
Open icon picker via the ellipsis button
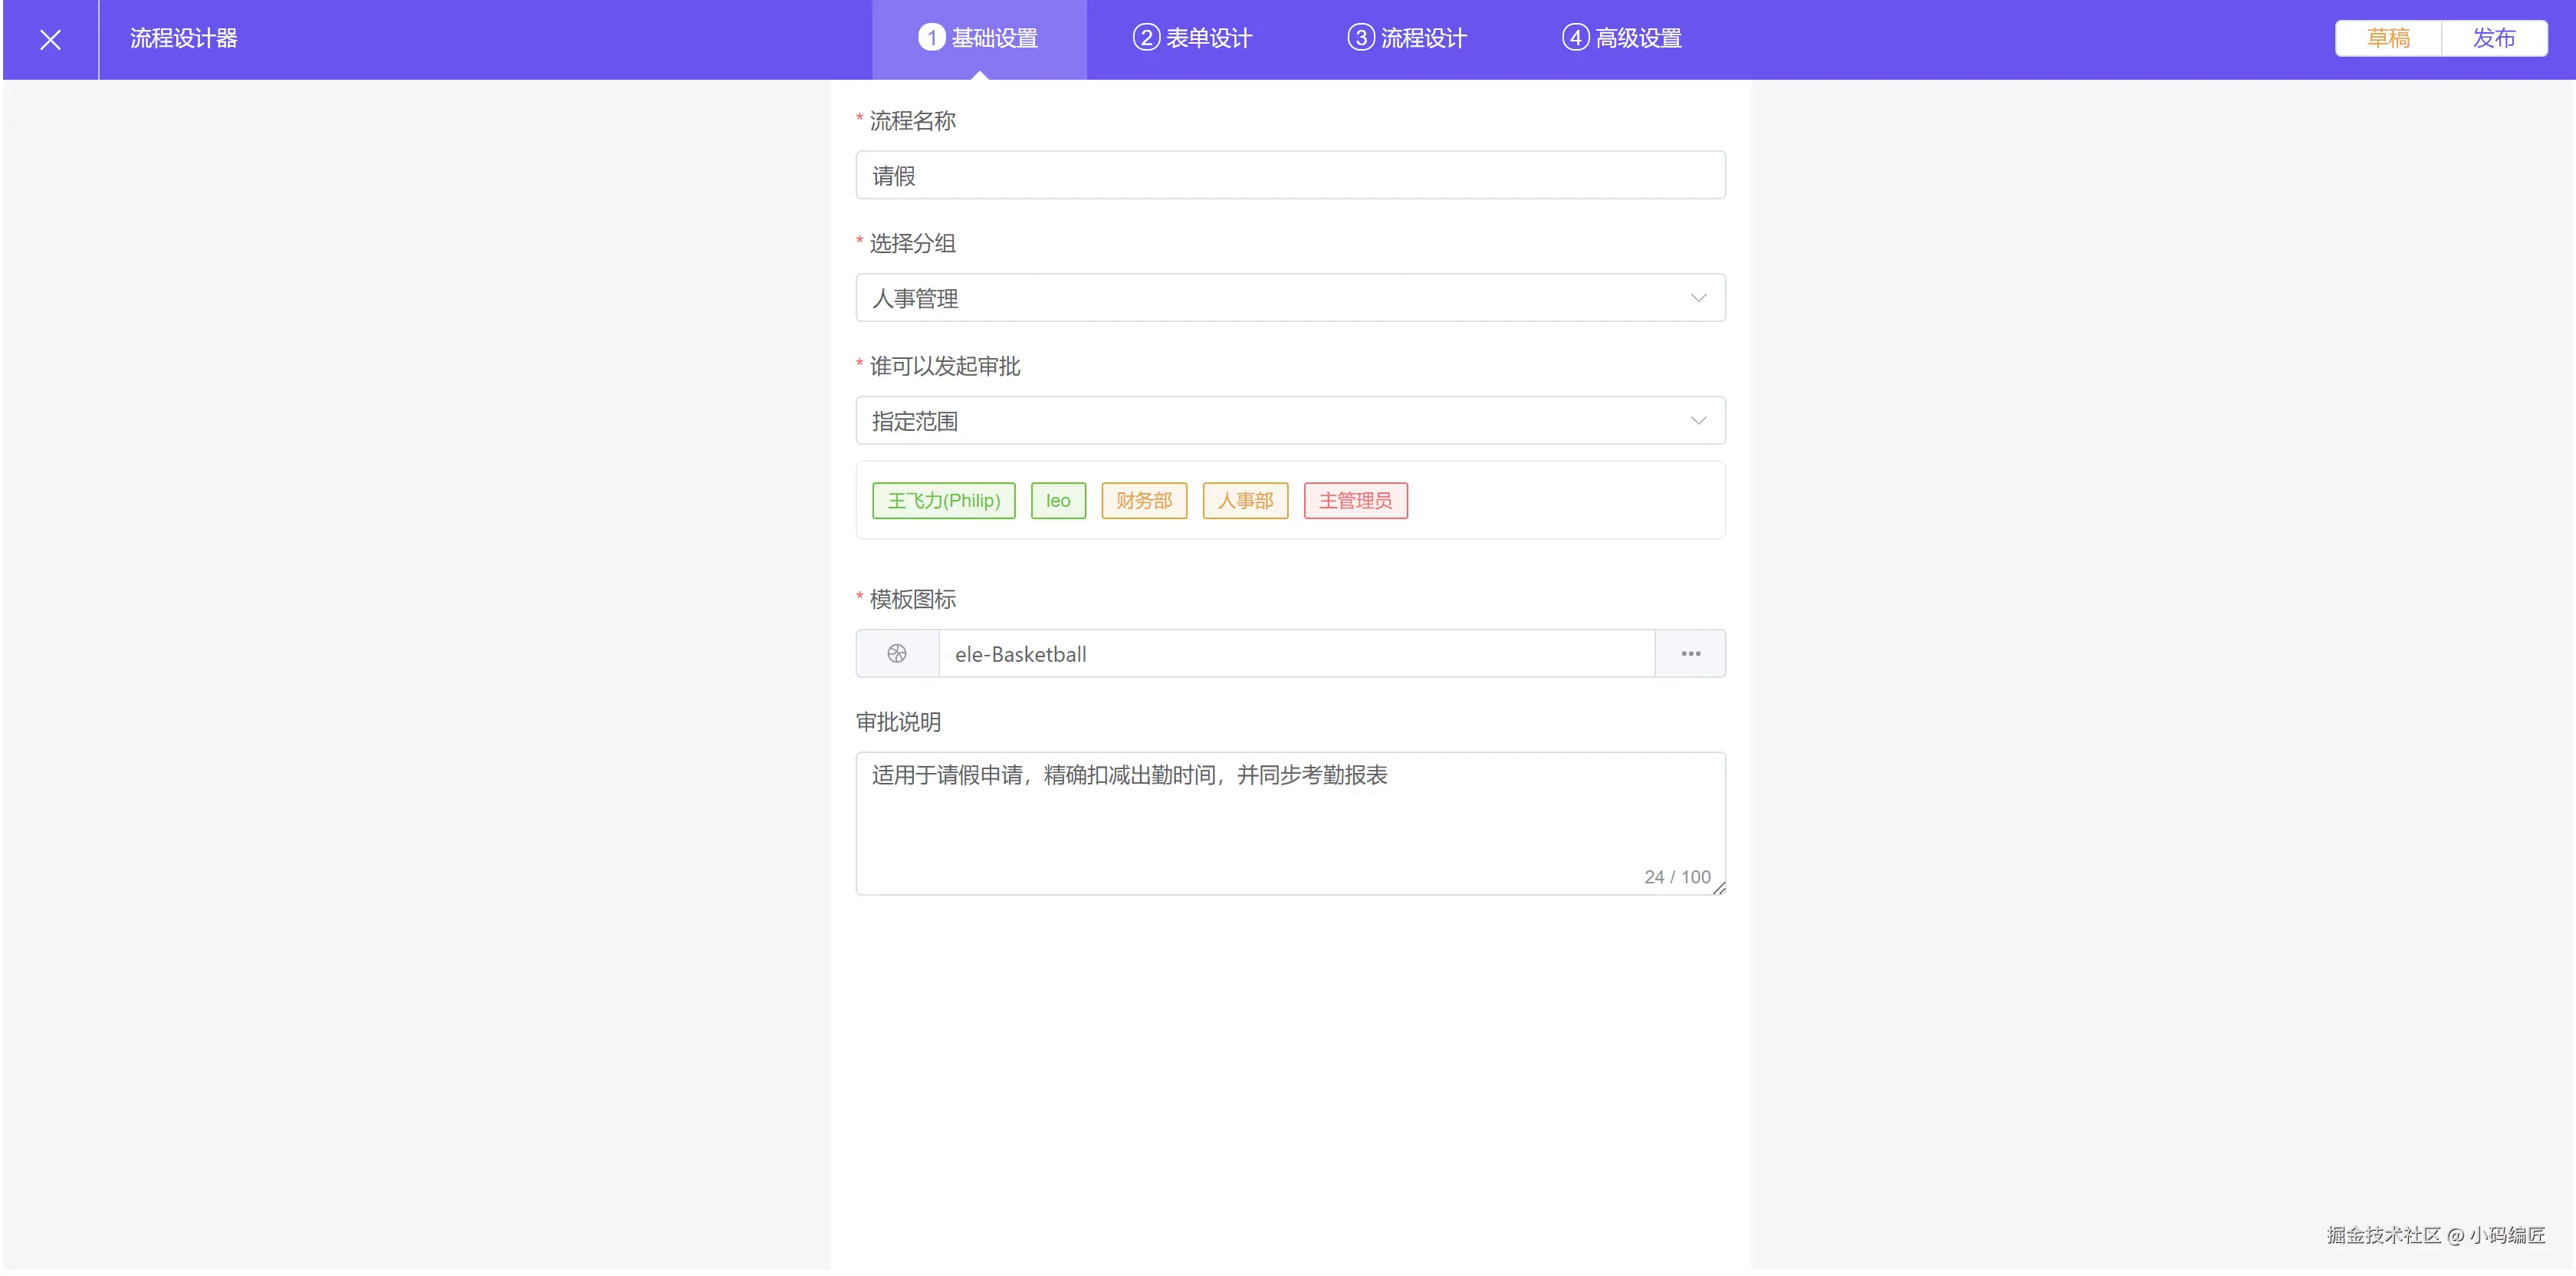[1690, 653]
